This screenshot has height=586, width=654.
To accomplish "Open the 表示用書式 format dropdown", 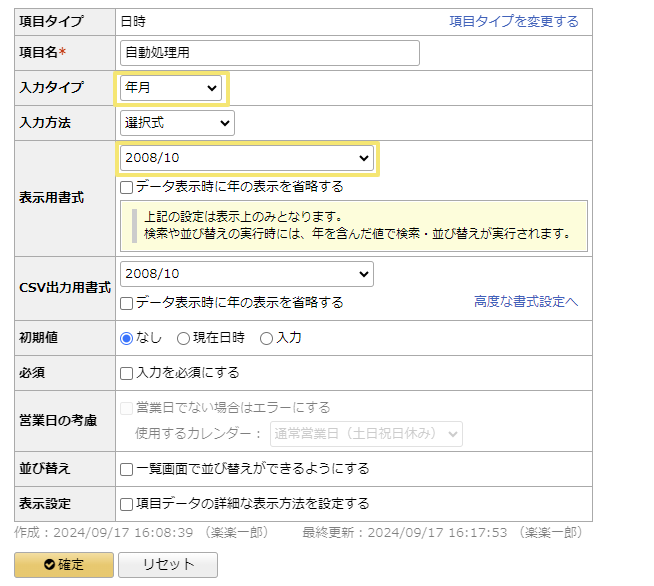I will click(246, 158).
